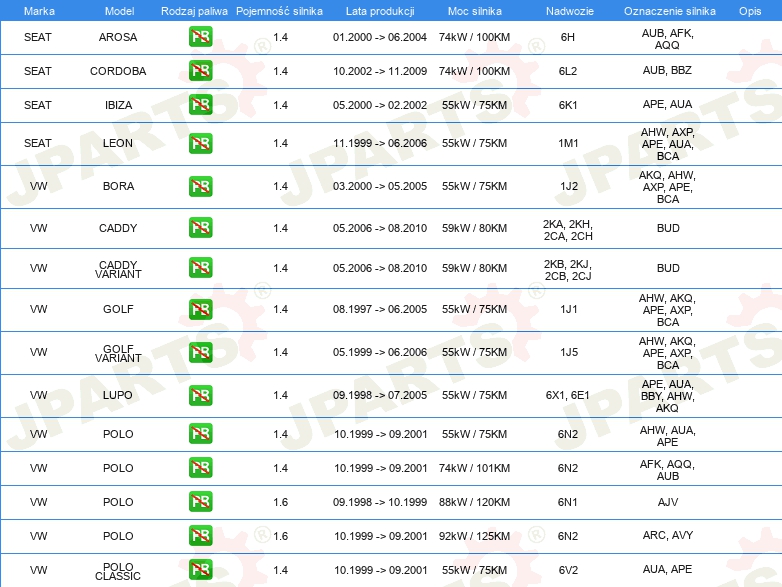Click body code 1J2
This screenshot has height=587, width=782.
point(569,186)
